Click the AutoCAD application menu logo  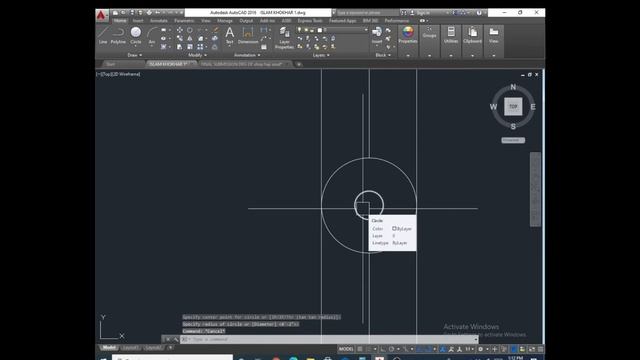[x=101, y=16]
